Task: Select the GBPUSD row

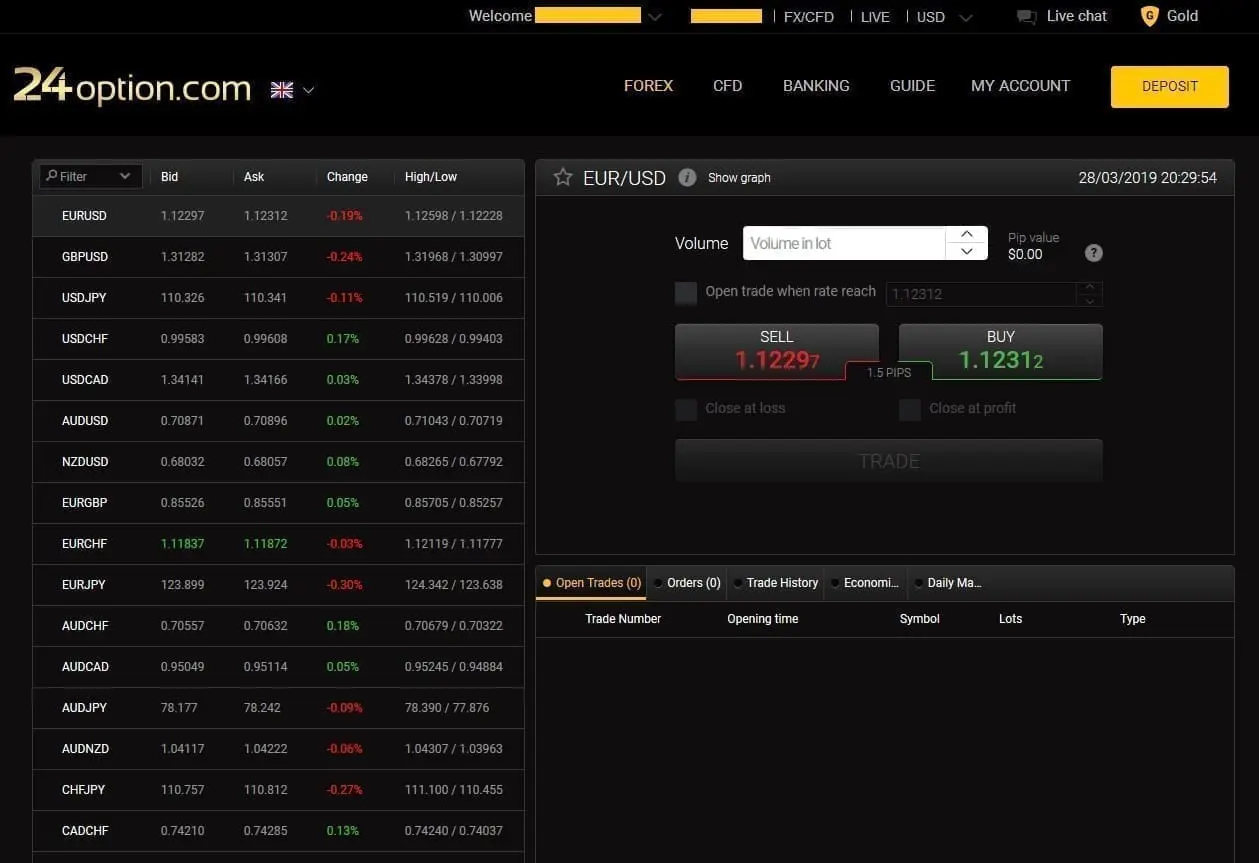Action: (x=278, y=257)
